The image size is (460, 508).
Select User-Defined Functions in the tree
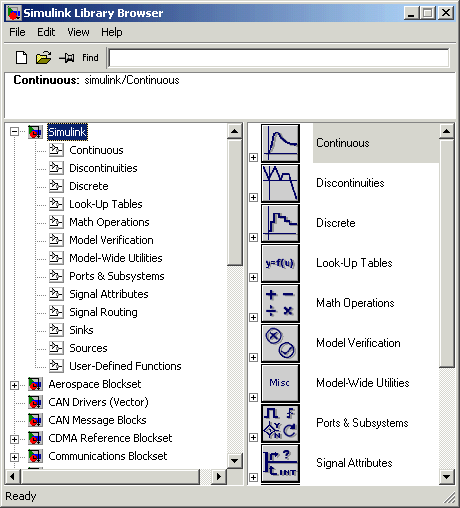pos(125,366)
